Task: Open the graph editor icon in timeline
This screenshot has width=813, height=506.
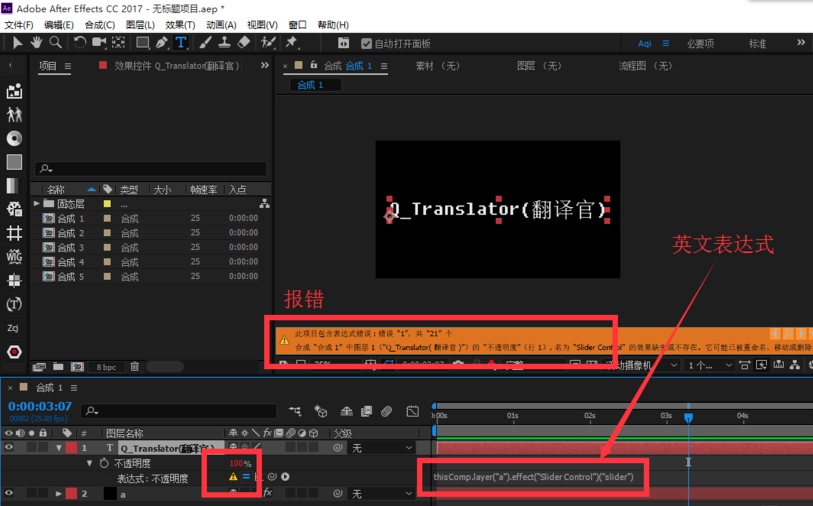Action: pyautogui.click(x=413, y=411)
